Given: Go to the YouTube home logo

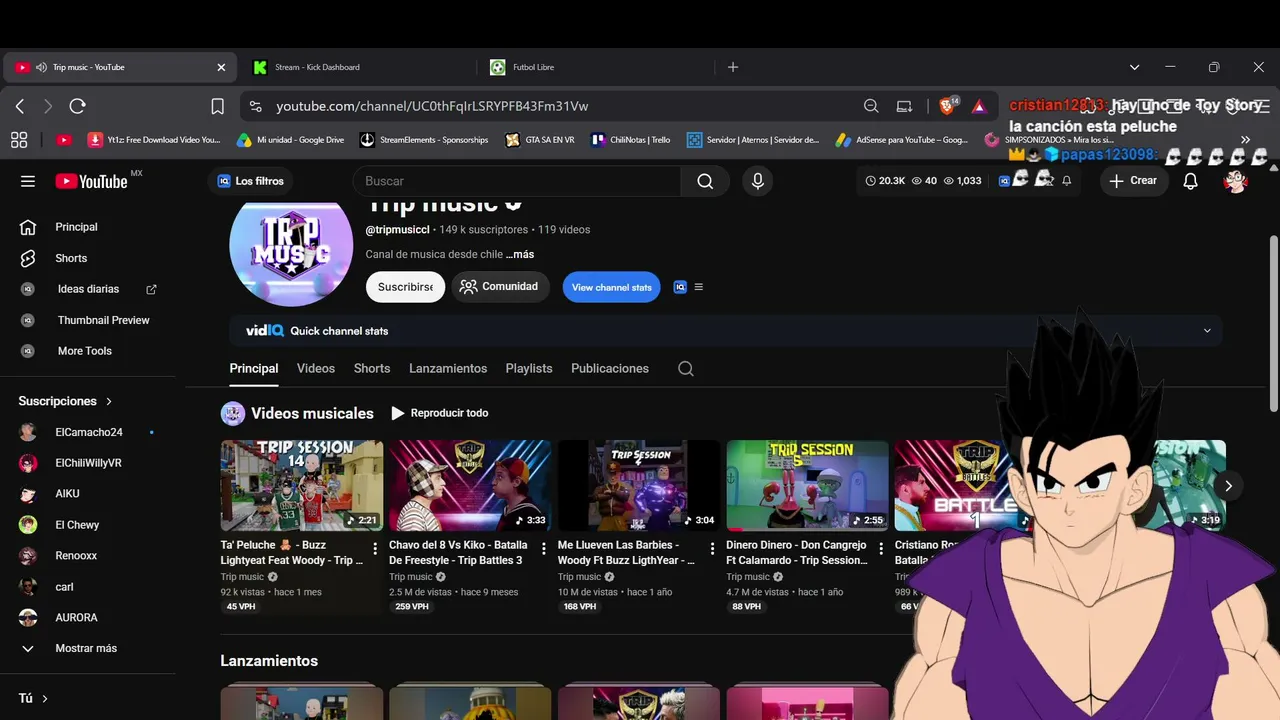Looking at the screenshot, I should click(x=91, y=181).
